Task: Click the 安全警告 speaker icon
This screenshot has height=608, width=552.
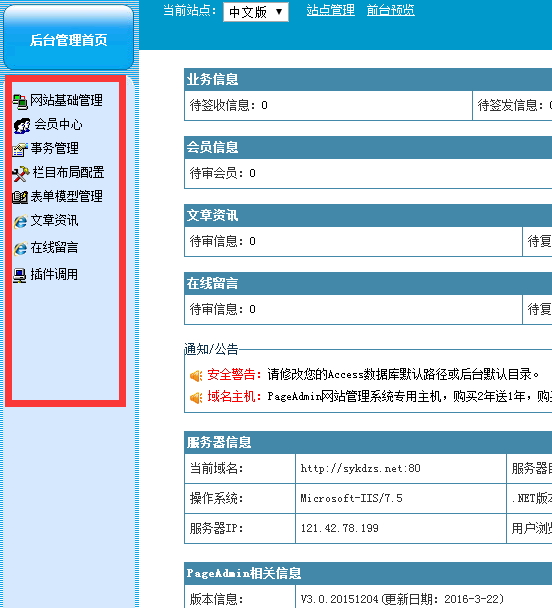Action: click(x=196, y=375)
